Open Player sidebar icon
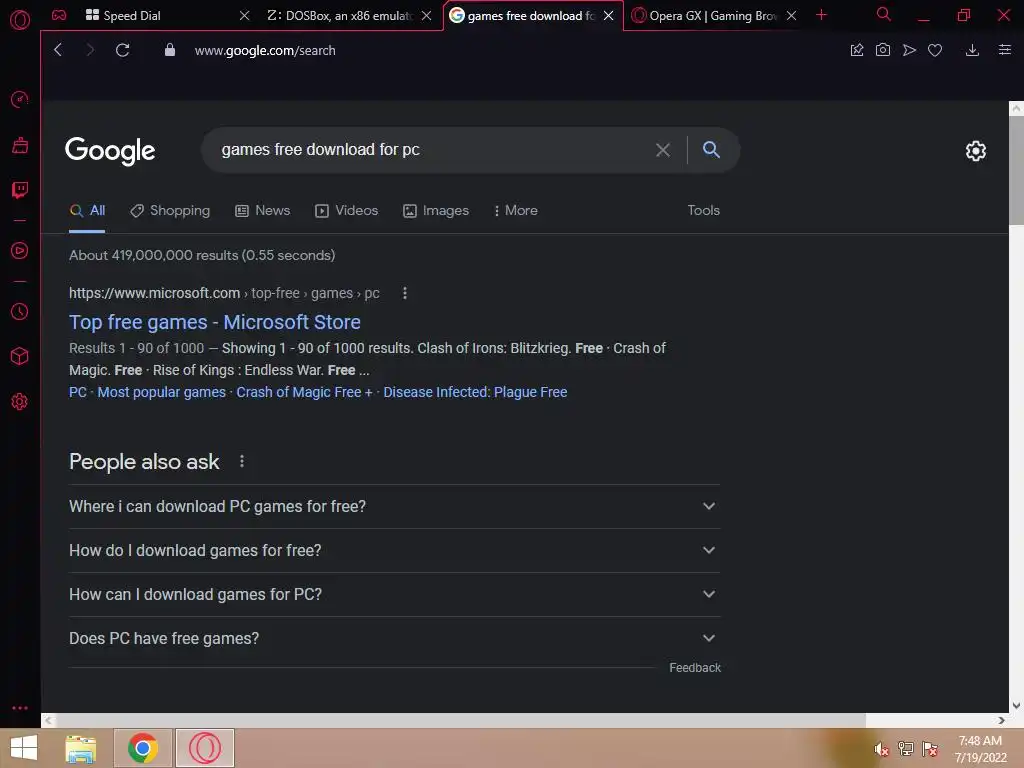1024x768 pixels. 20,251
